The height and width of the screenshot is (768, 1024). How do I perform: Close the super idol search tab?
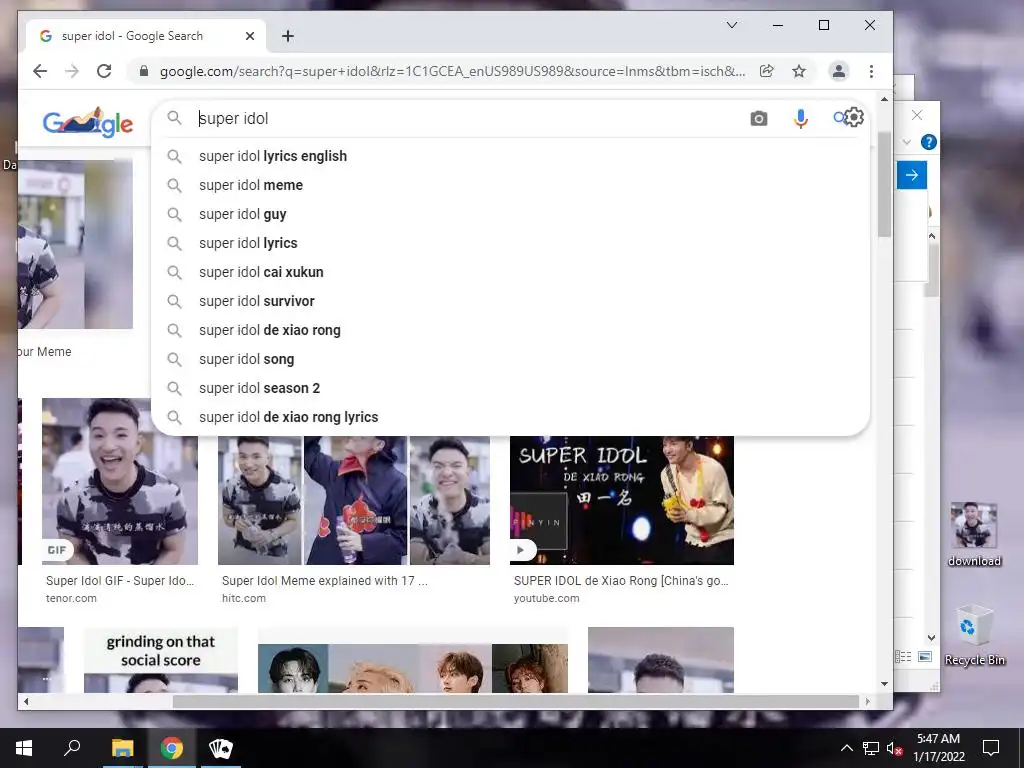point(249,36)
